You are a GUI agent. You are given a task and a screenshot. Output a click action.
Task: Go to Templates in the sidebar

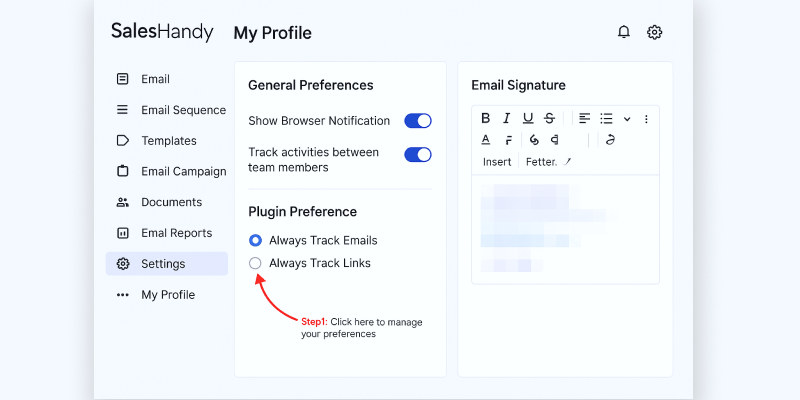coord(167,141)
